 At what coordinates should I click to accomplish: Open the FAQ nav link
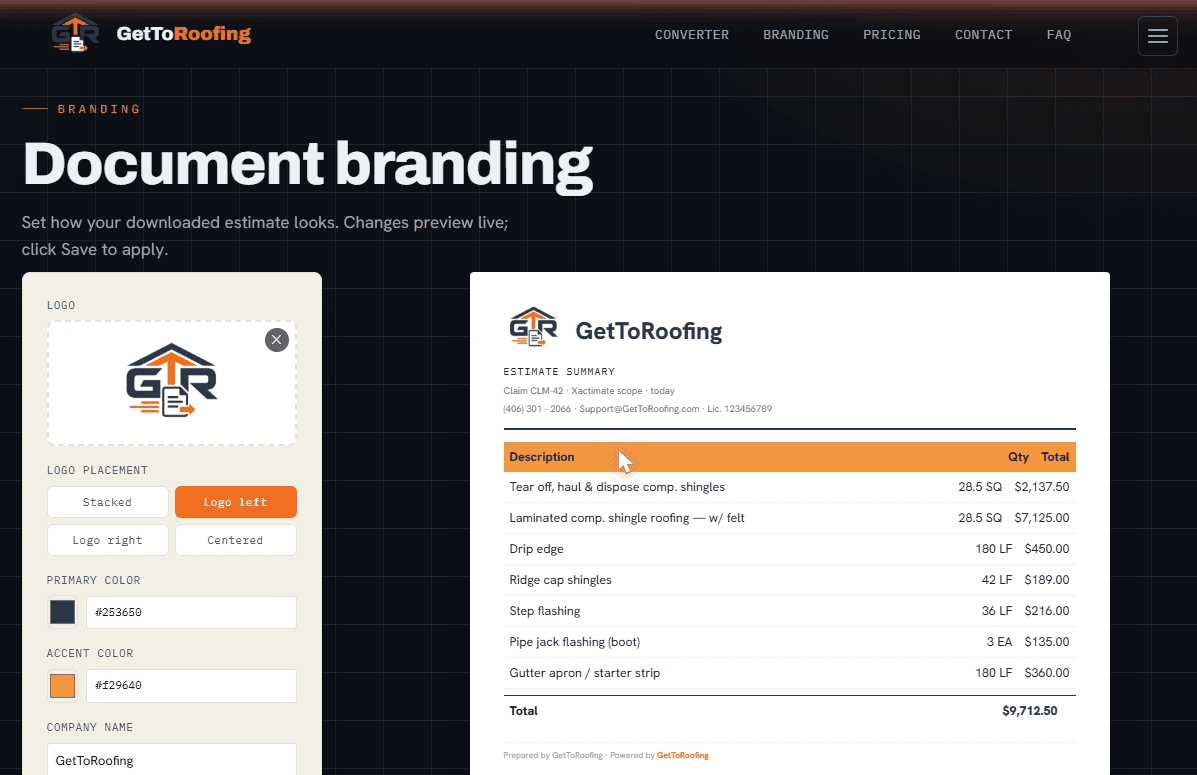(x=1059, y=35)
